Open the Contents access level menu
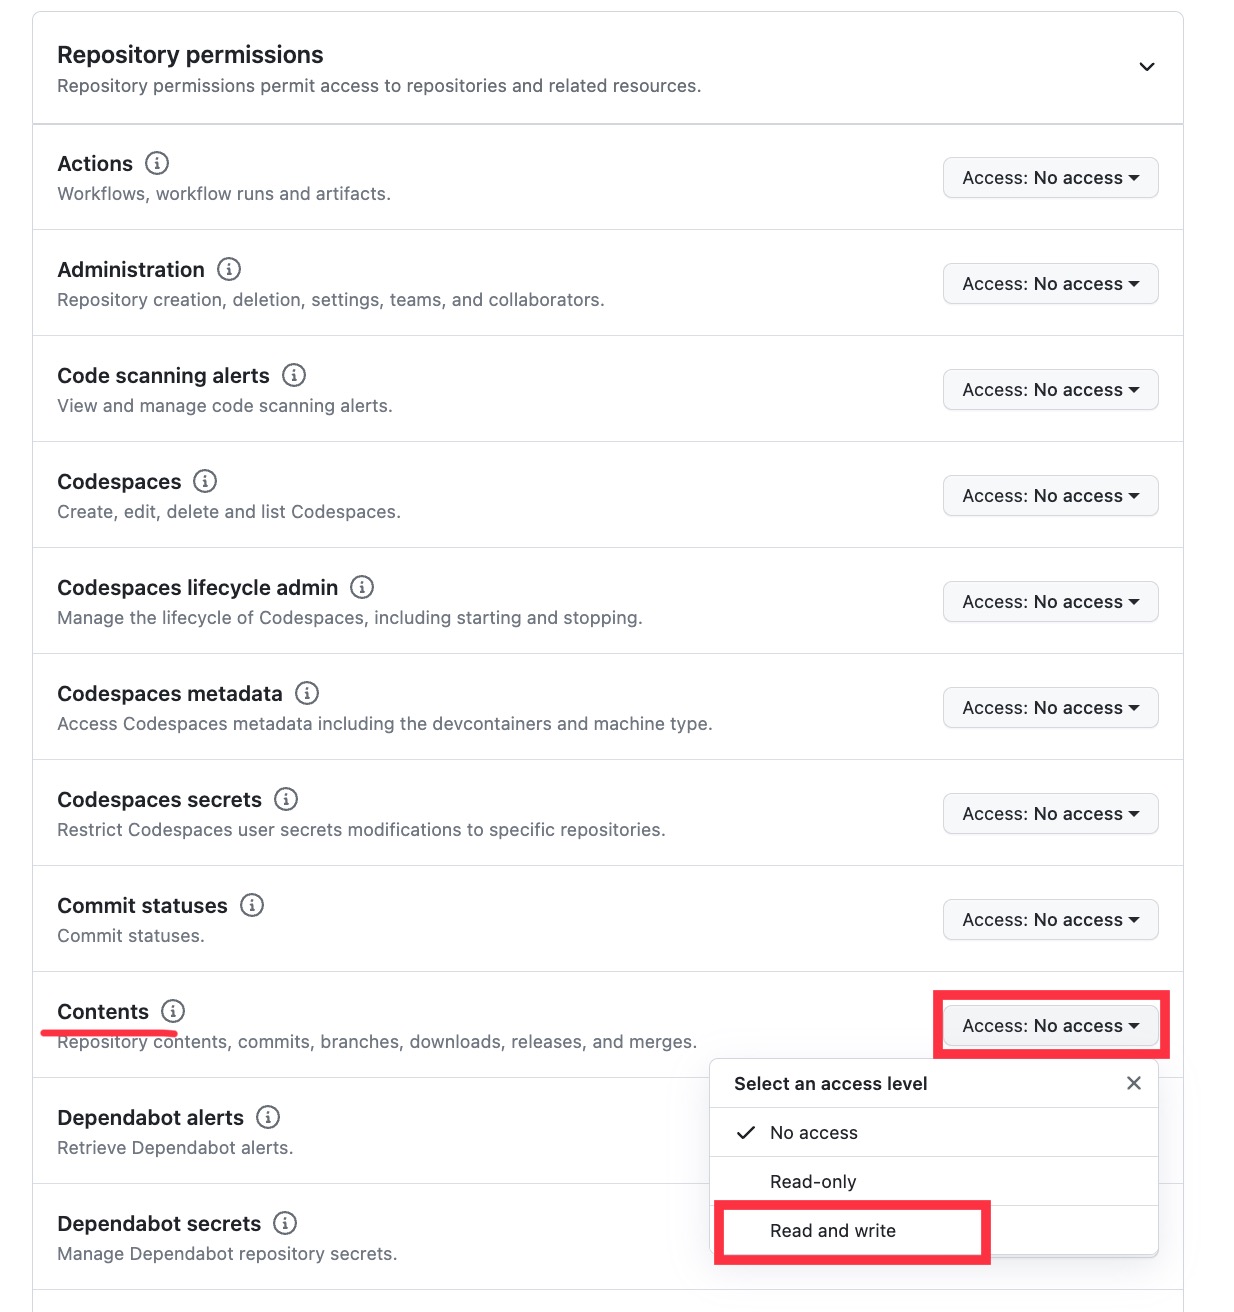Viewport: 1234px width, 1312px height. [1049, 1025]
